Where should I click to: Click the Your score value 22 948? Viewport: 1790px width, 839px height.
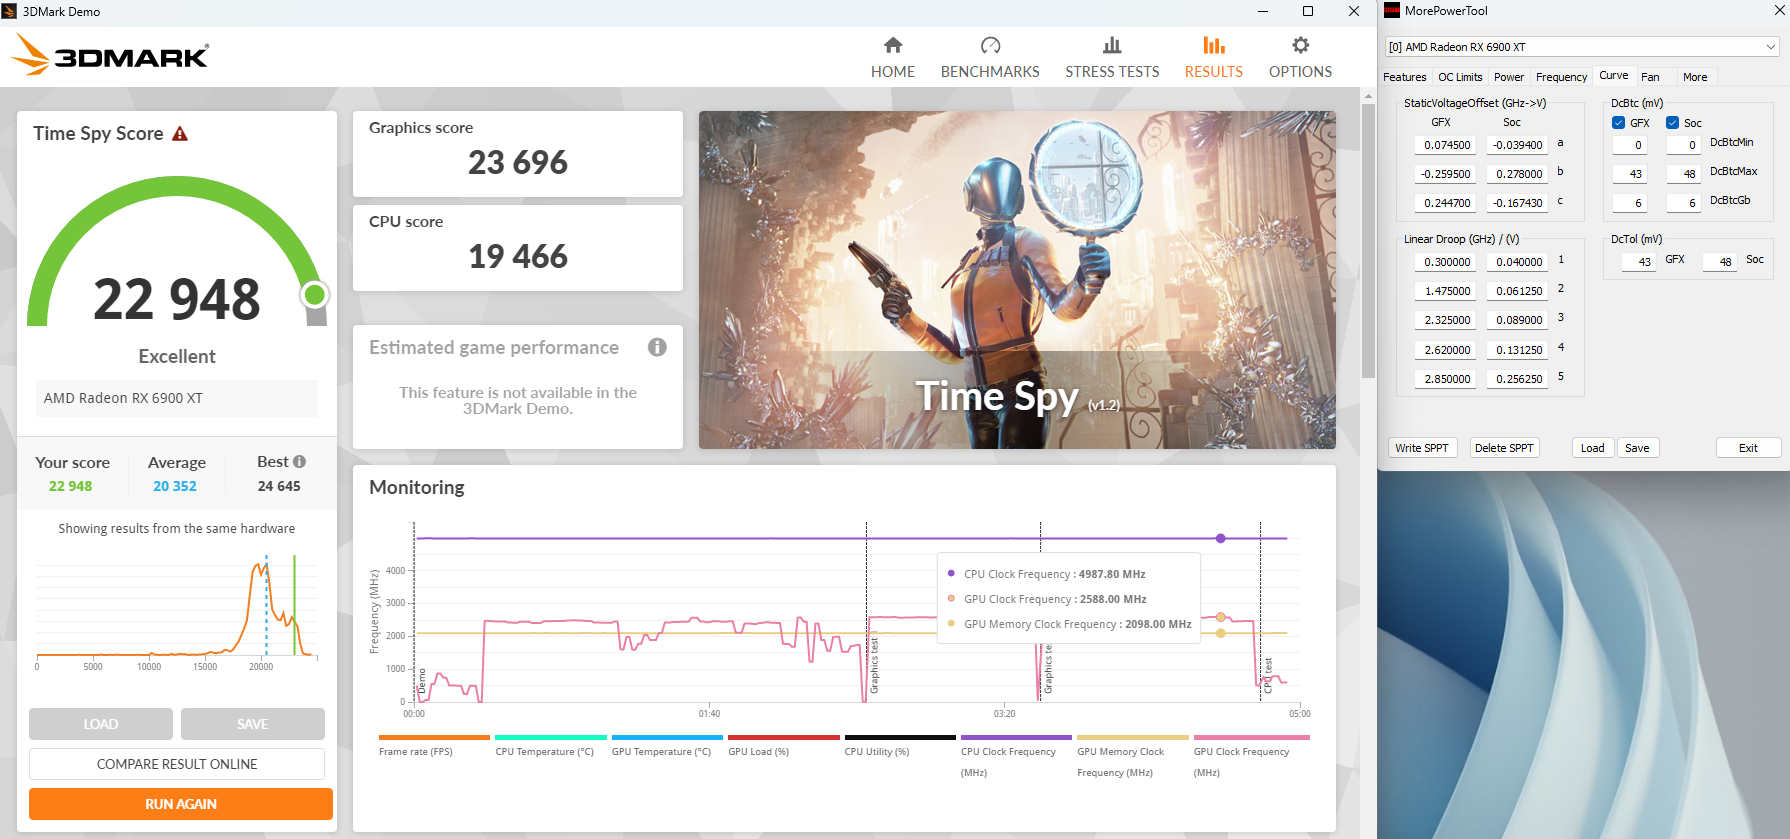click(70, 486)
